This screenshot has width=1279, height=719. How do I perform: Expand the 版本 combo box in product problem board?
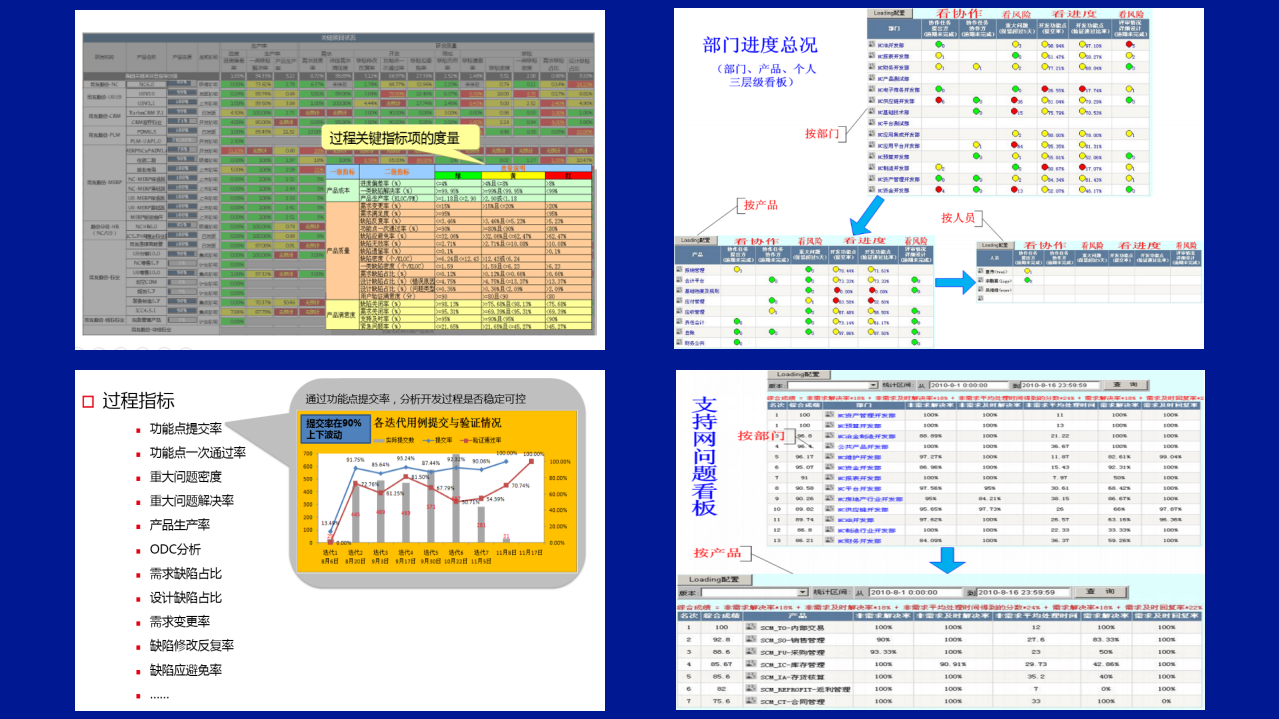(804, 592)
